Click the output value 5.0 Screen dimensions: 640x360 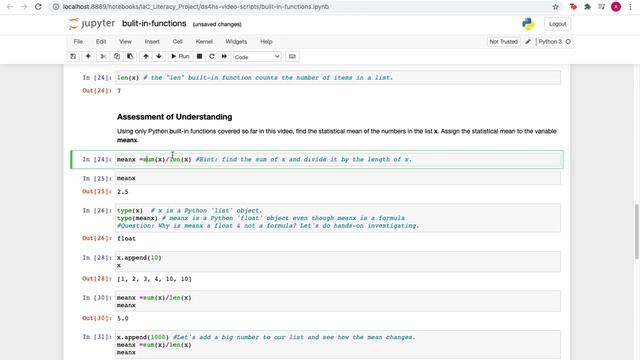tap(122, 318)
